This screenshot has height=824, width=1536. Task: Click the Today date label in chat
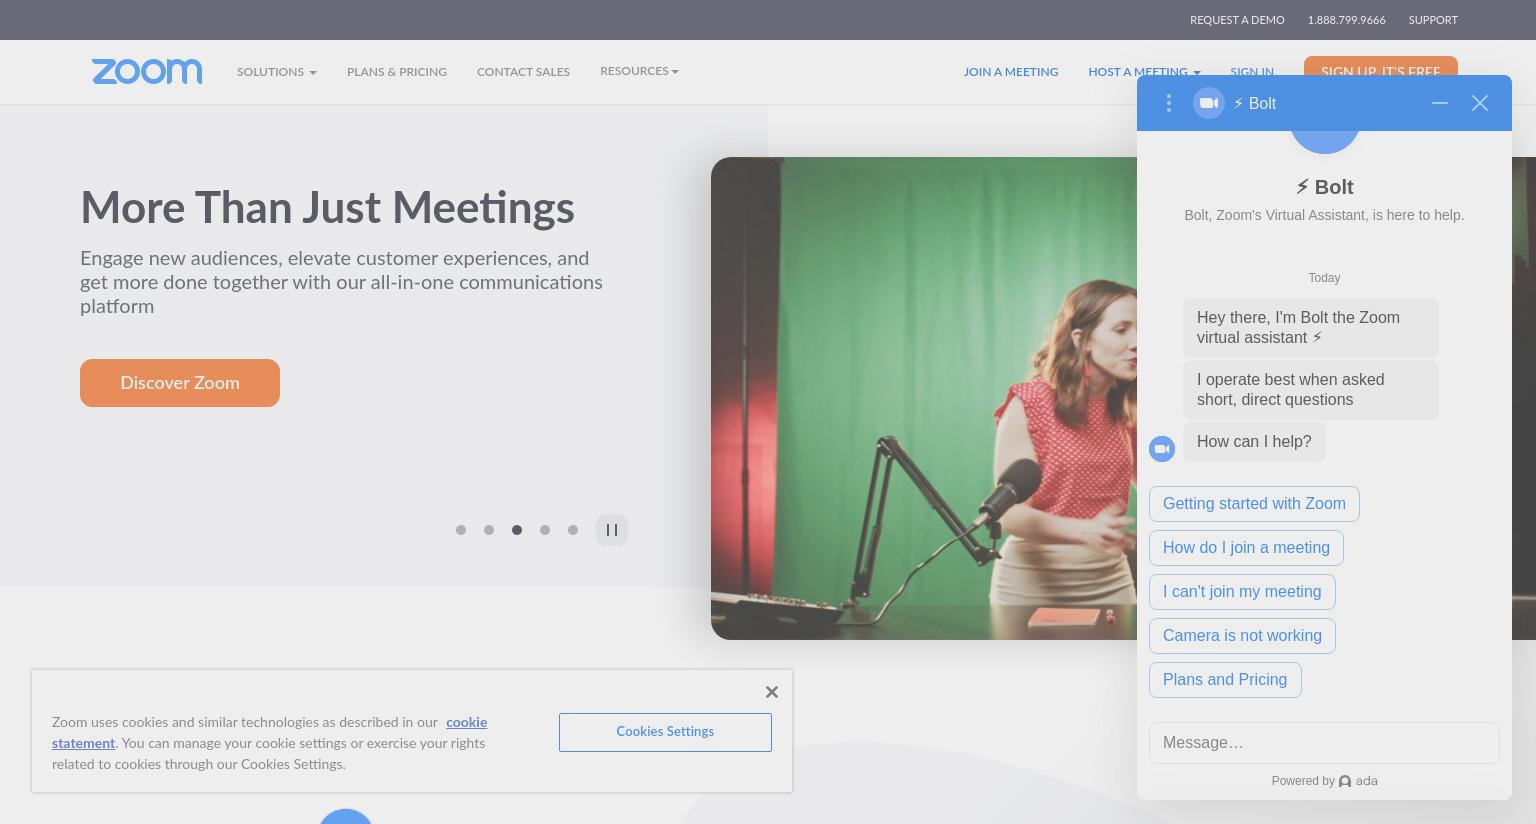(1324, 278)
